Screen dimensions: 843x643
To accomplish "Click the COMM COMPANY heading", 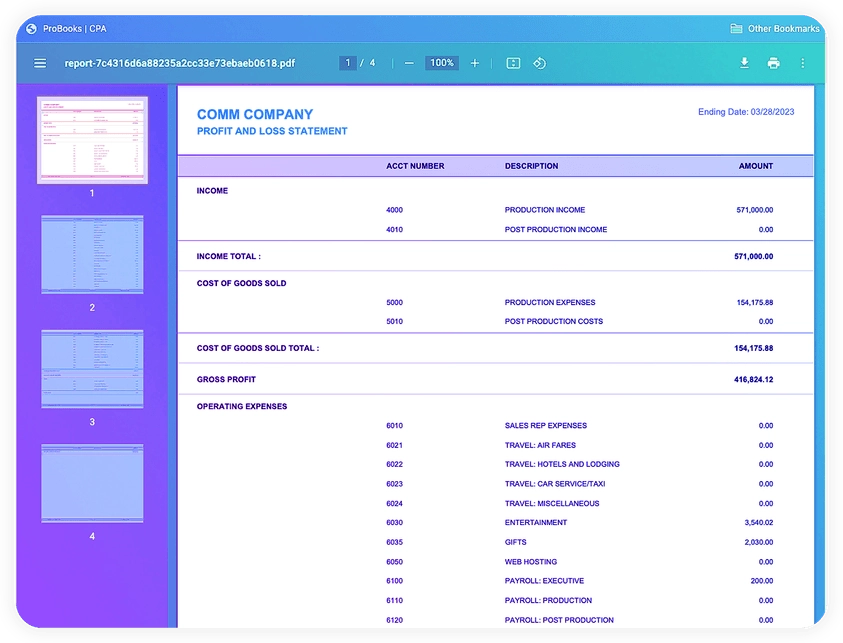I will coord(255,115).
